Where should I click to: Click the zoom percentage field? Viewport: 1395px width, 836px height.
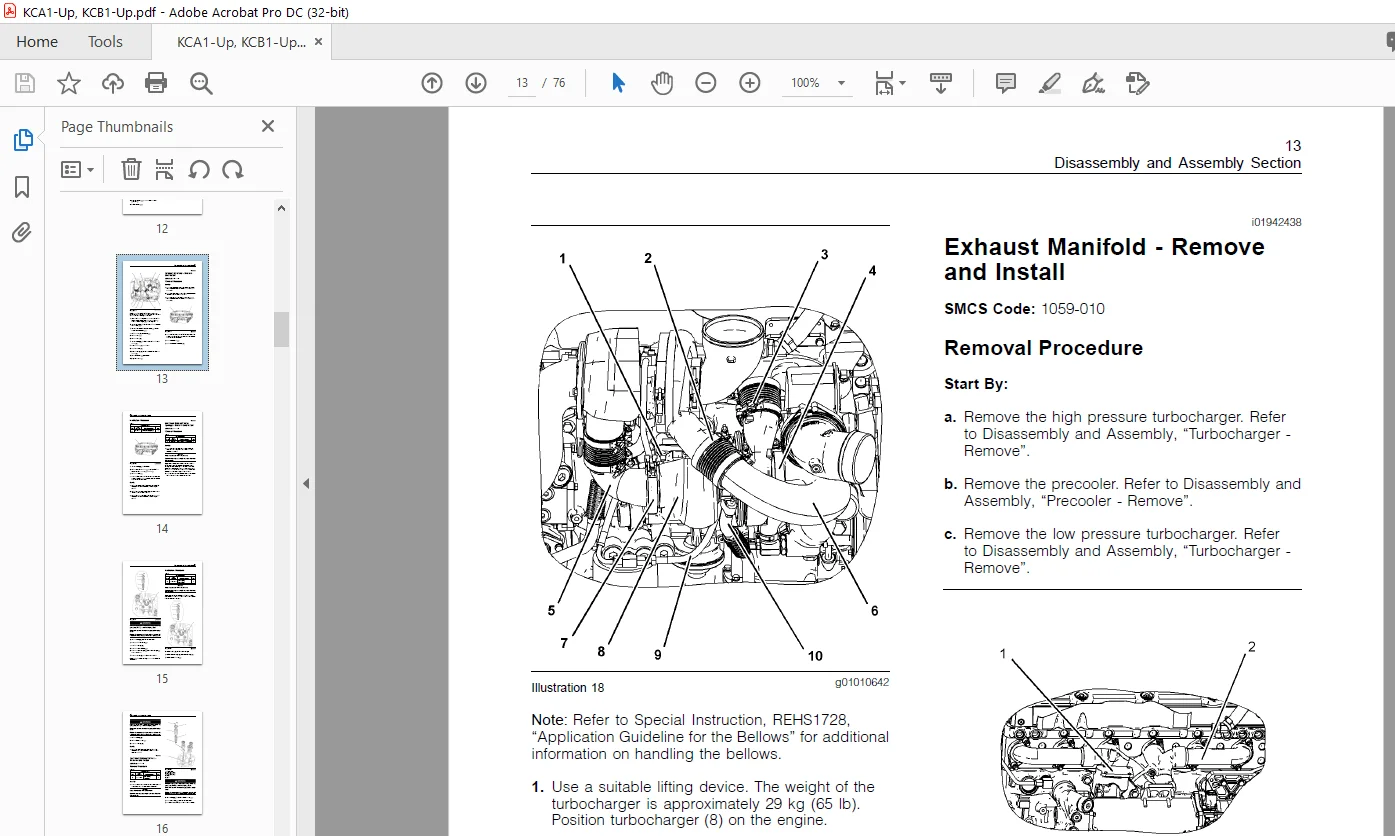tap(806, 83)
